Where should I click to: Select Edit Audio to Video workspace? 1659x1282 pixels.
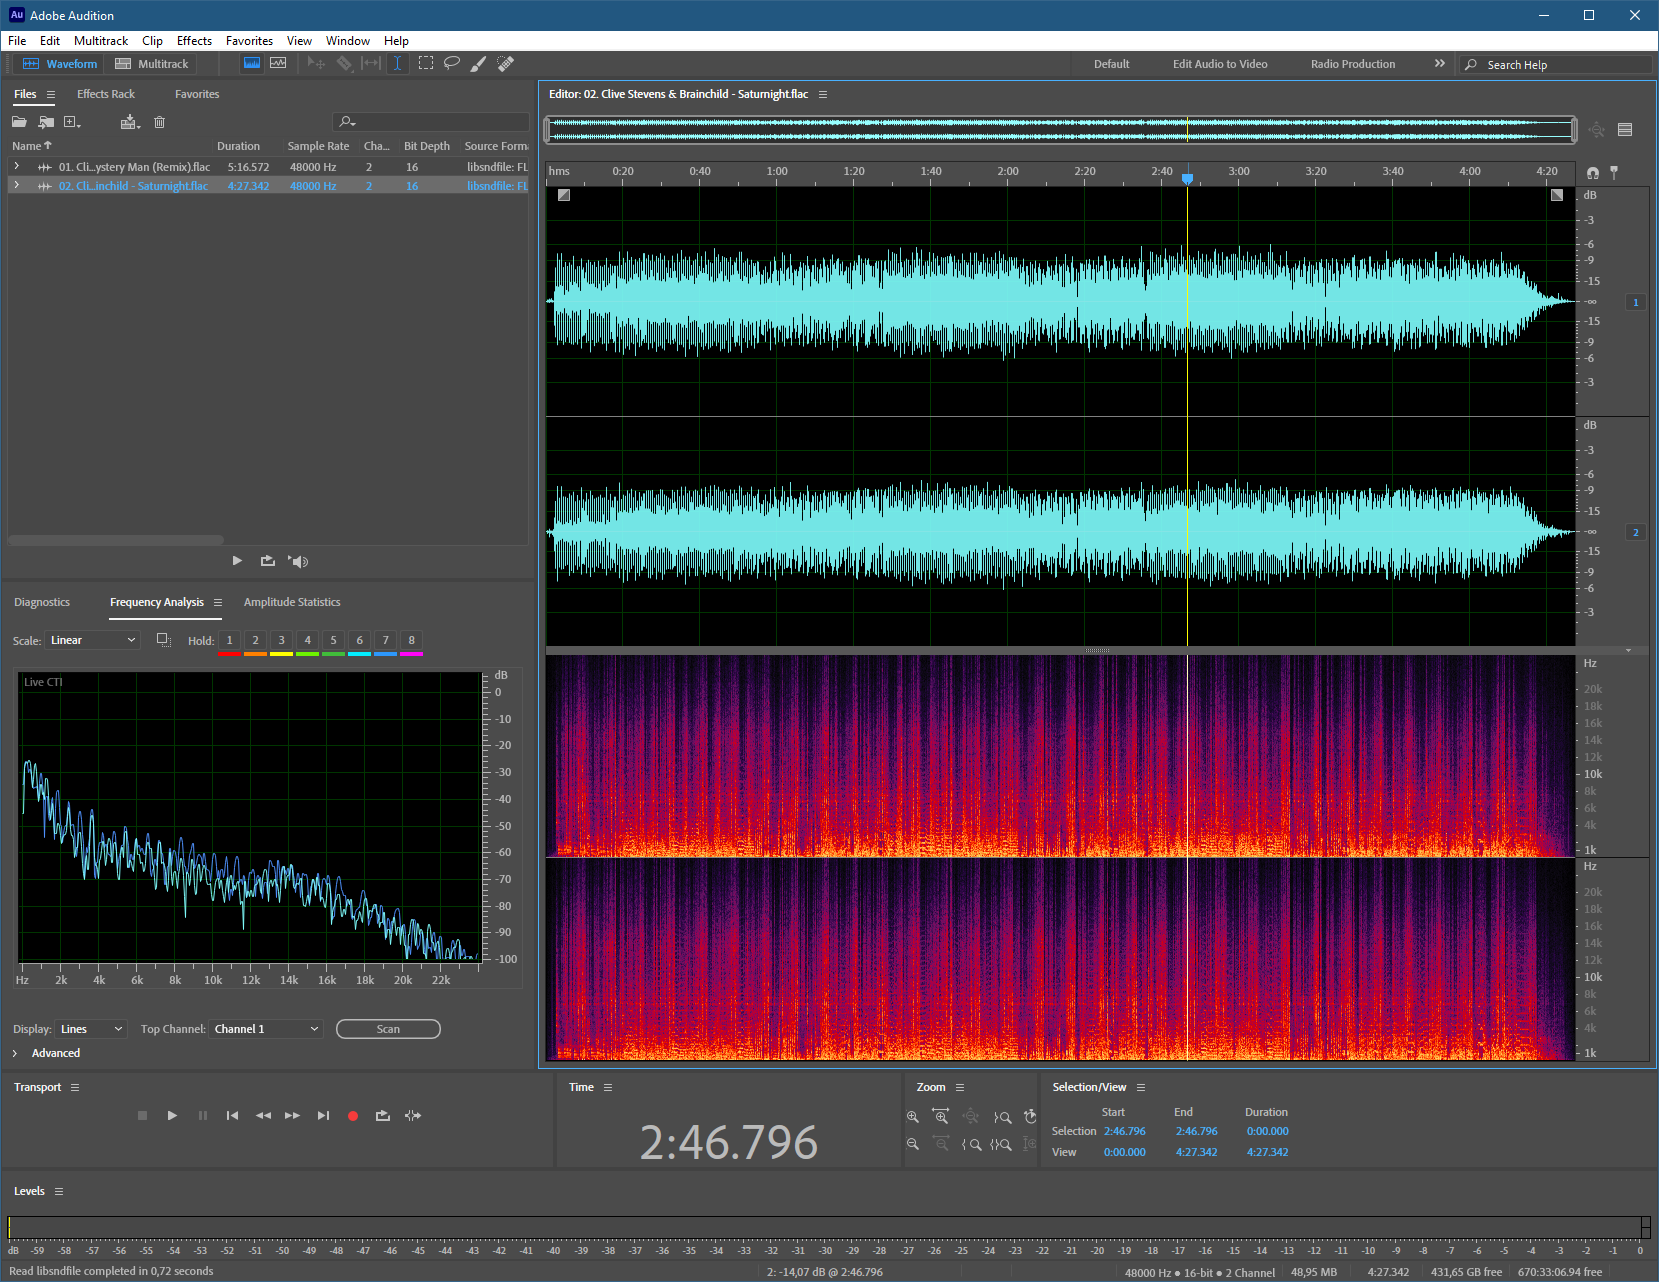pyautogui.click(x=1220, y=64)
